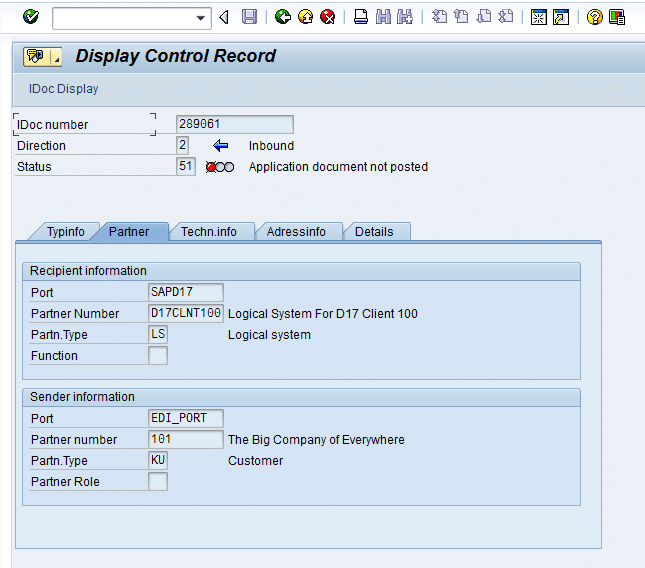Click the blue Inbound arrow icon

[x=220, y=146]
